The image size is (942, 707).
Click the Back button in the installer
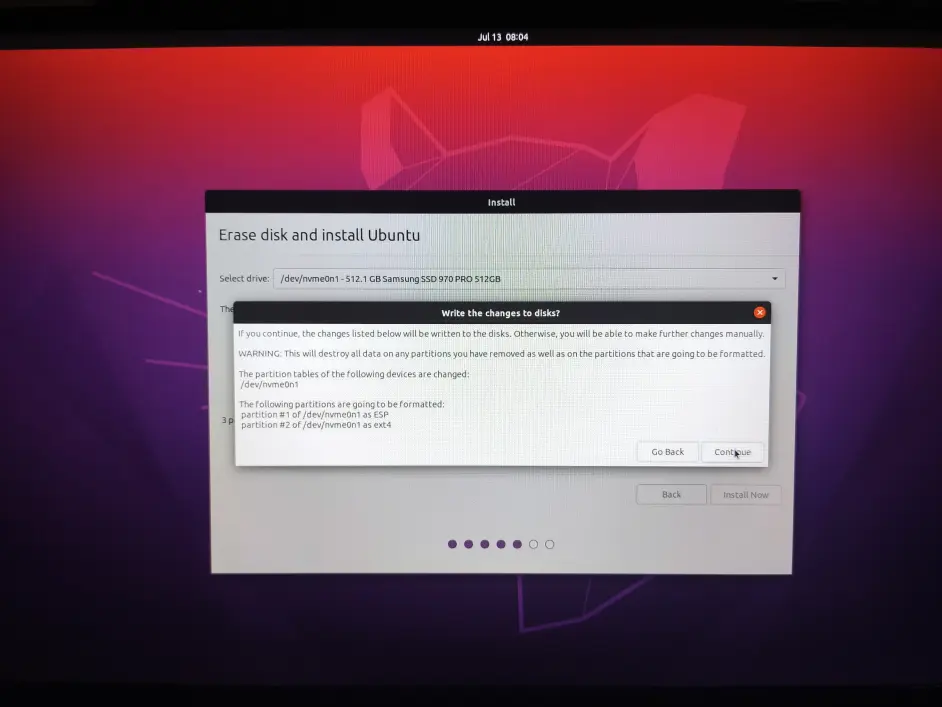pos(671,494)
